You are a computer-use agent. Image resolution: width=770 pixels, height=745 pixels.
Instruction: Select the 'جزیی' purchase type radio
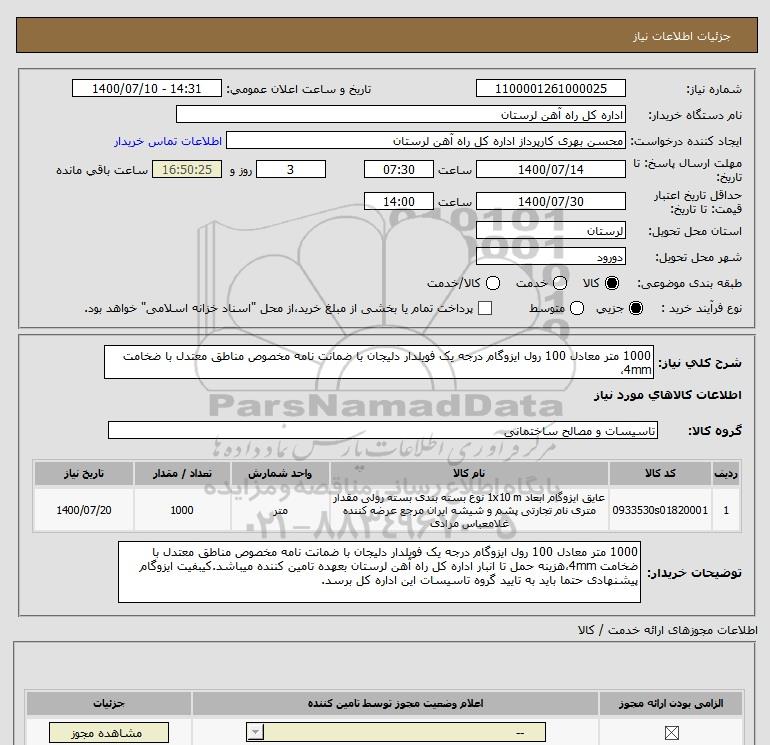tap(635, 308)
